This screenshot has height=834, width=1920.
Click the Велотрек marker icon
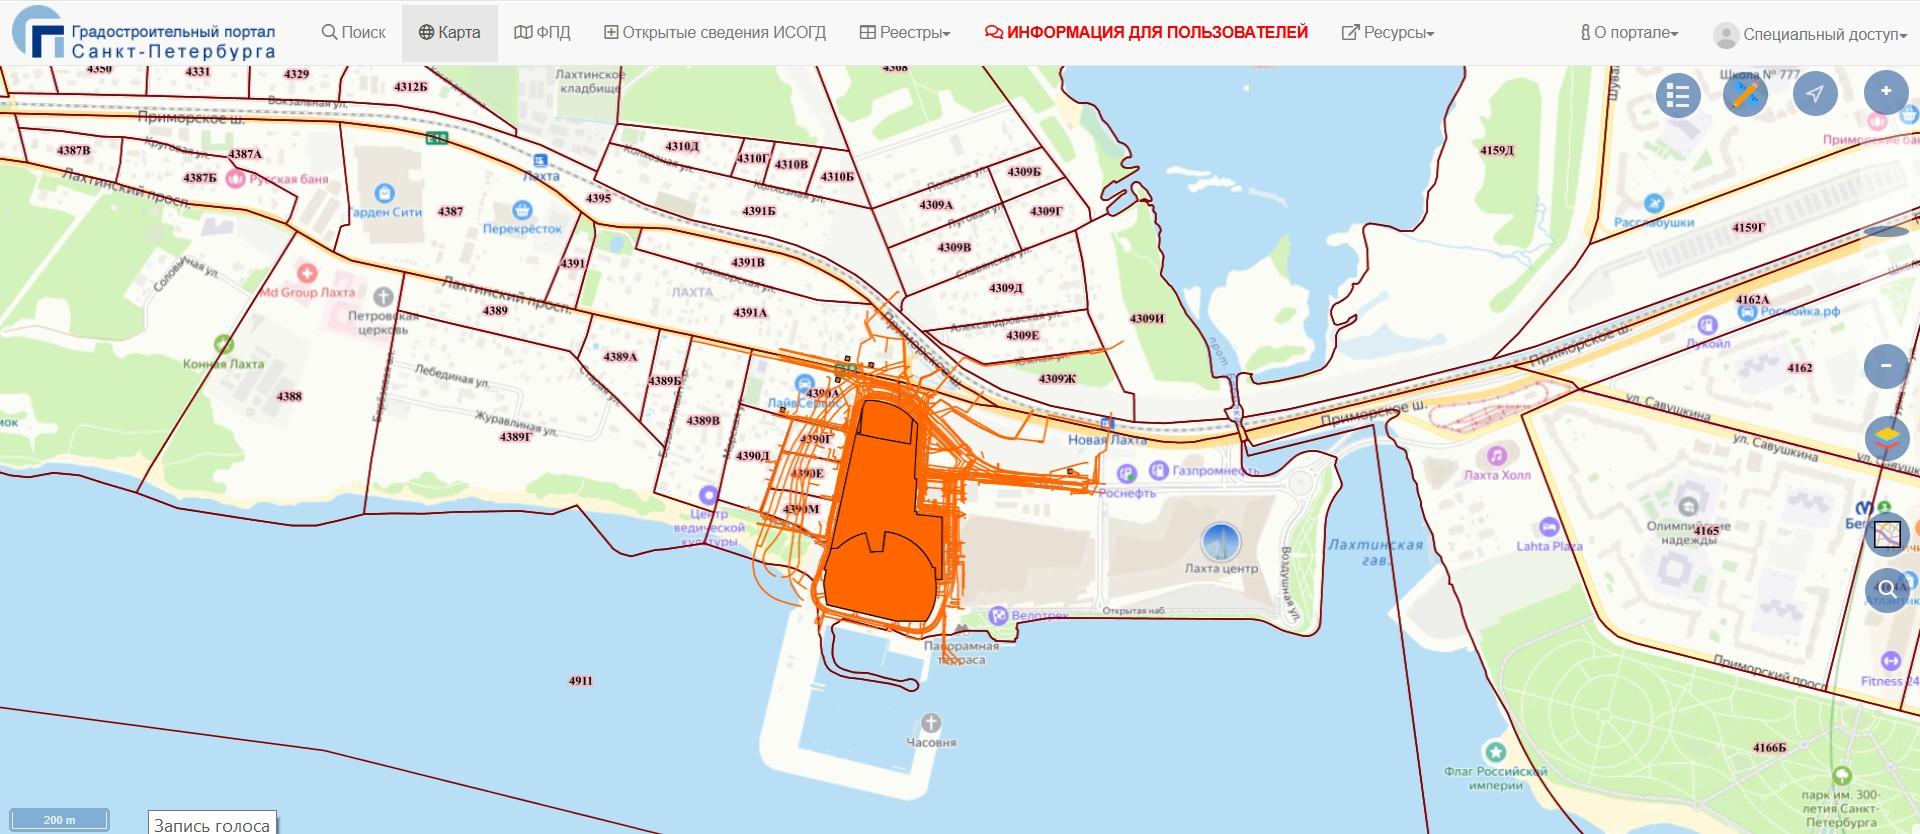(997, 616)
